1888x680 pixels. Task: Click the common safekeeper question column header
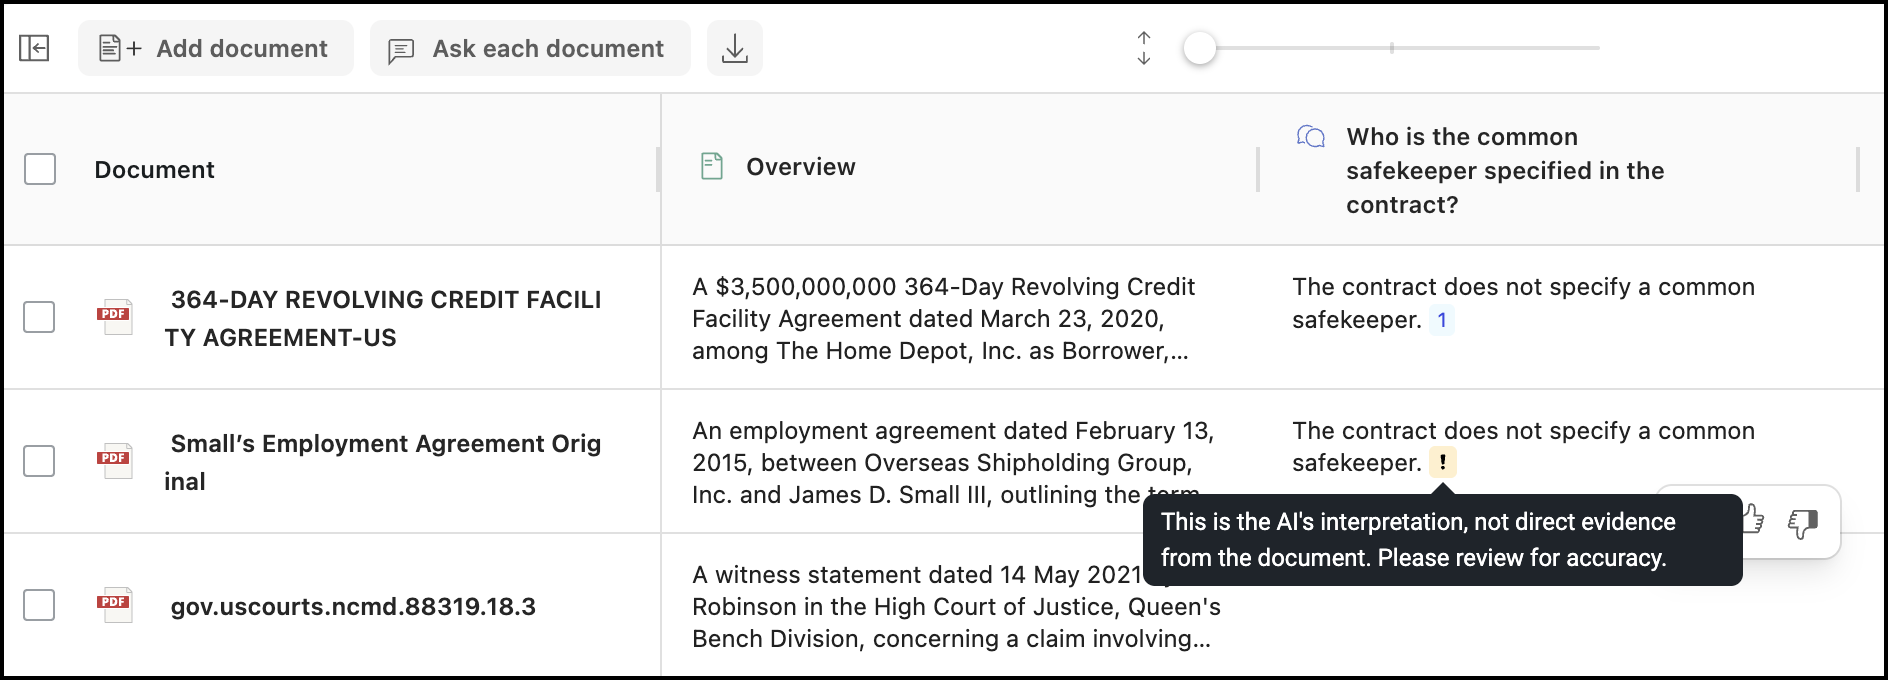(1504, 170)
